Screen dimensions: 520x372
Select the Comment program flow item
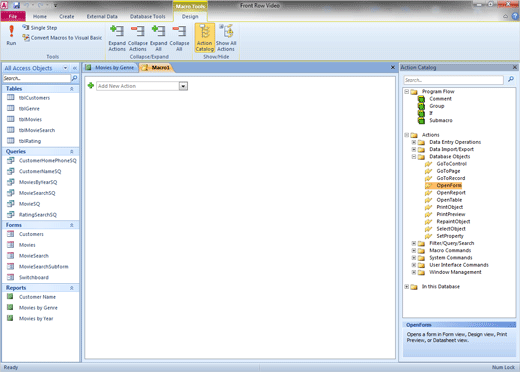point(440,99)
